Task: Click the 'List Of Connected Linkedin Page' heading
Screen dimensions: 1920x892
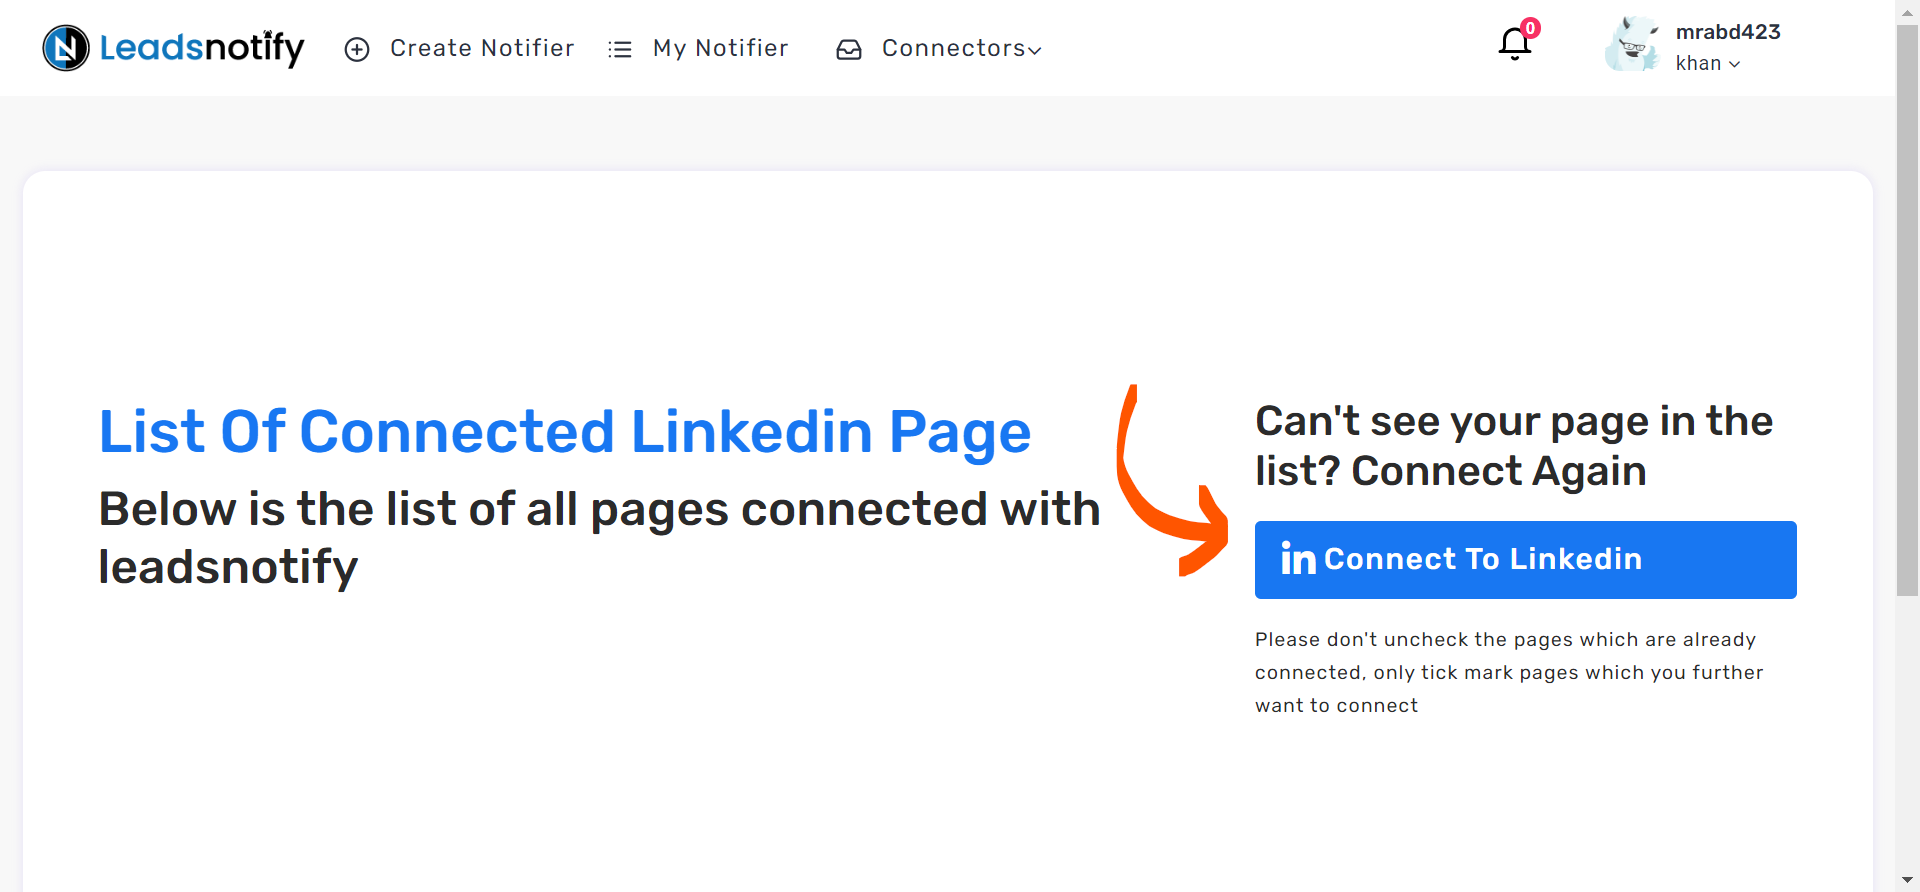Action: click(565, 432)
